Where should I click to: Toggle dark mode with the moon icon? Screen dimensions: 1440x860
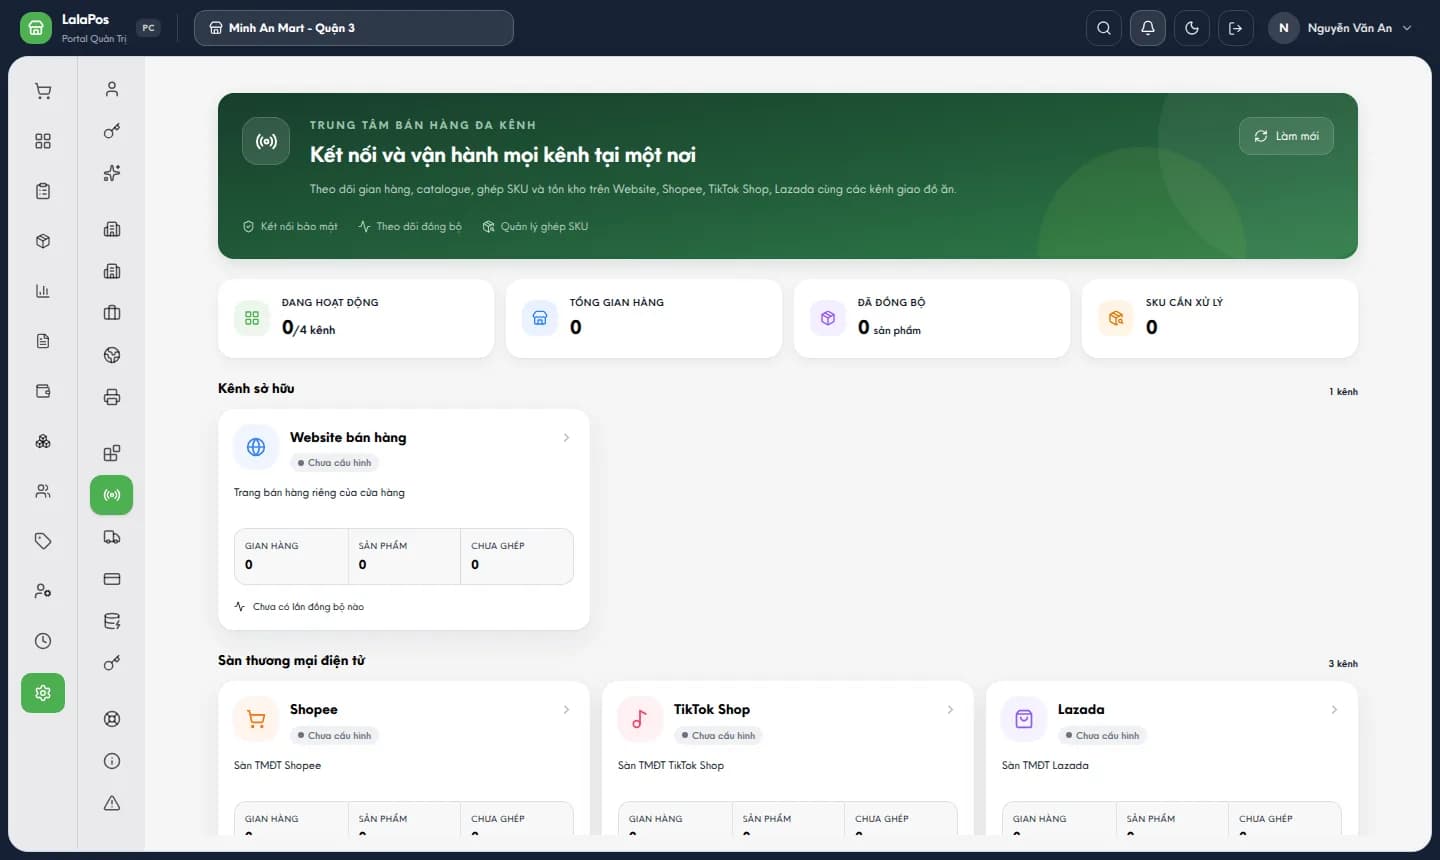click(1192, 28)
